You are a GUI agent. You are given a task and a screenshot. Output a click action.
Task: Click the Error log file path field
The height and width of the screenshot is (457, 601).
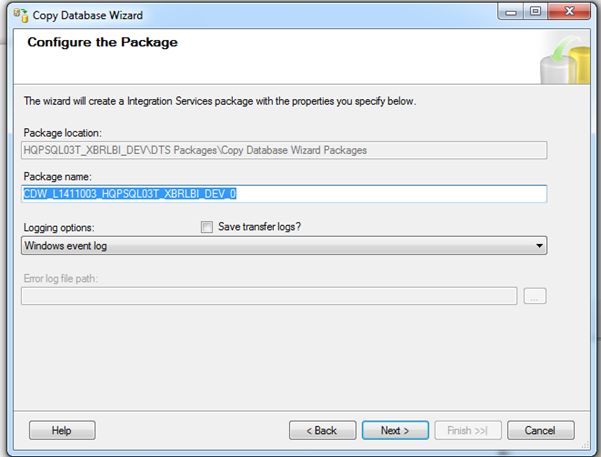pos(268,296)
